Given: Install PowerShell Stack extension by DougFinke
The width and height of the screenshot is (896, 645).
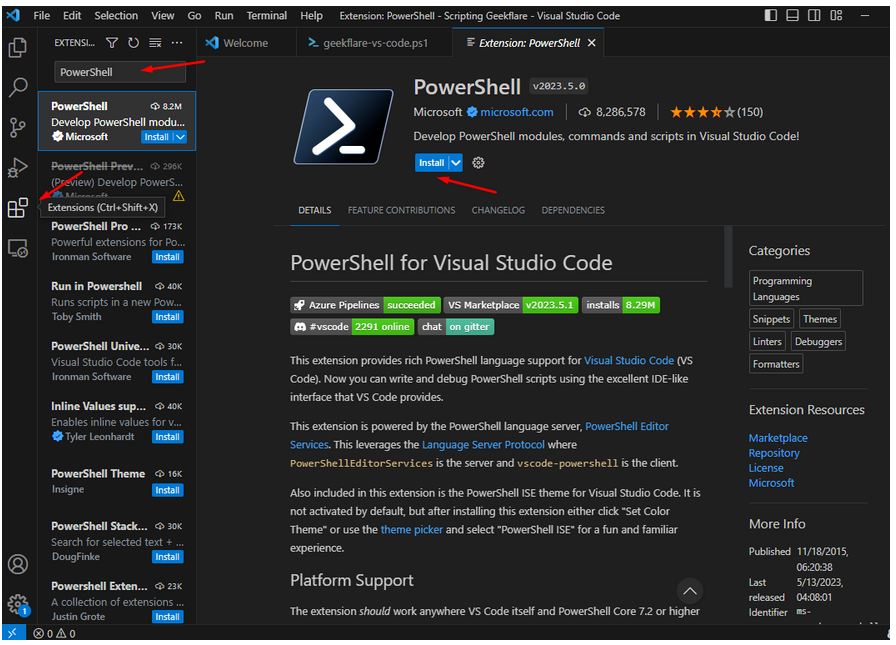Looking at the screenshot, I should tap(167, 557).
